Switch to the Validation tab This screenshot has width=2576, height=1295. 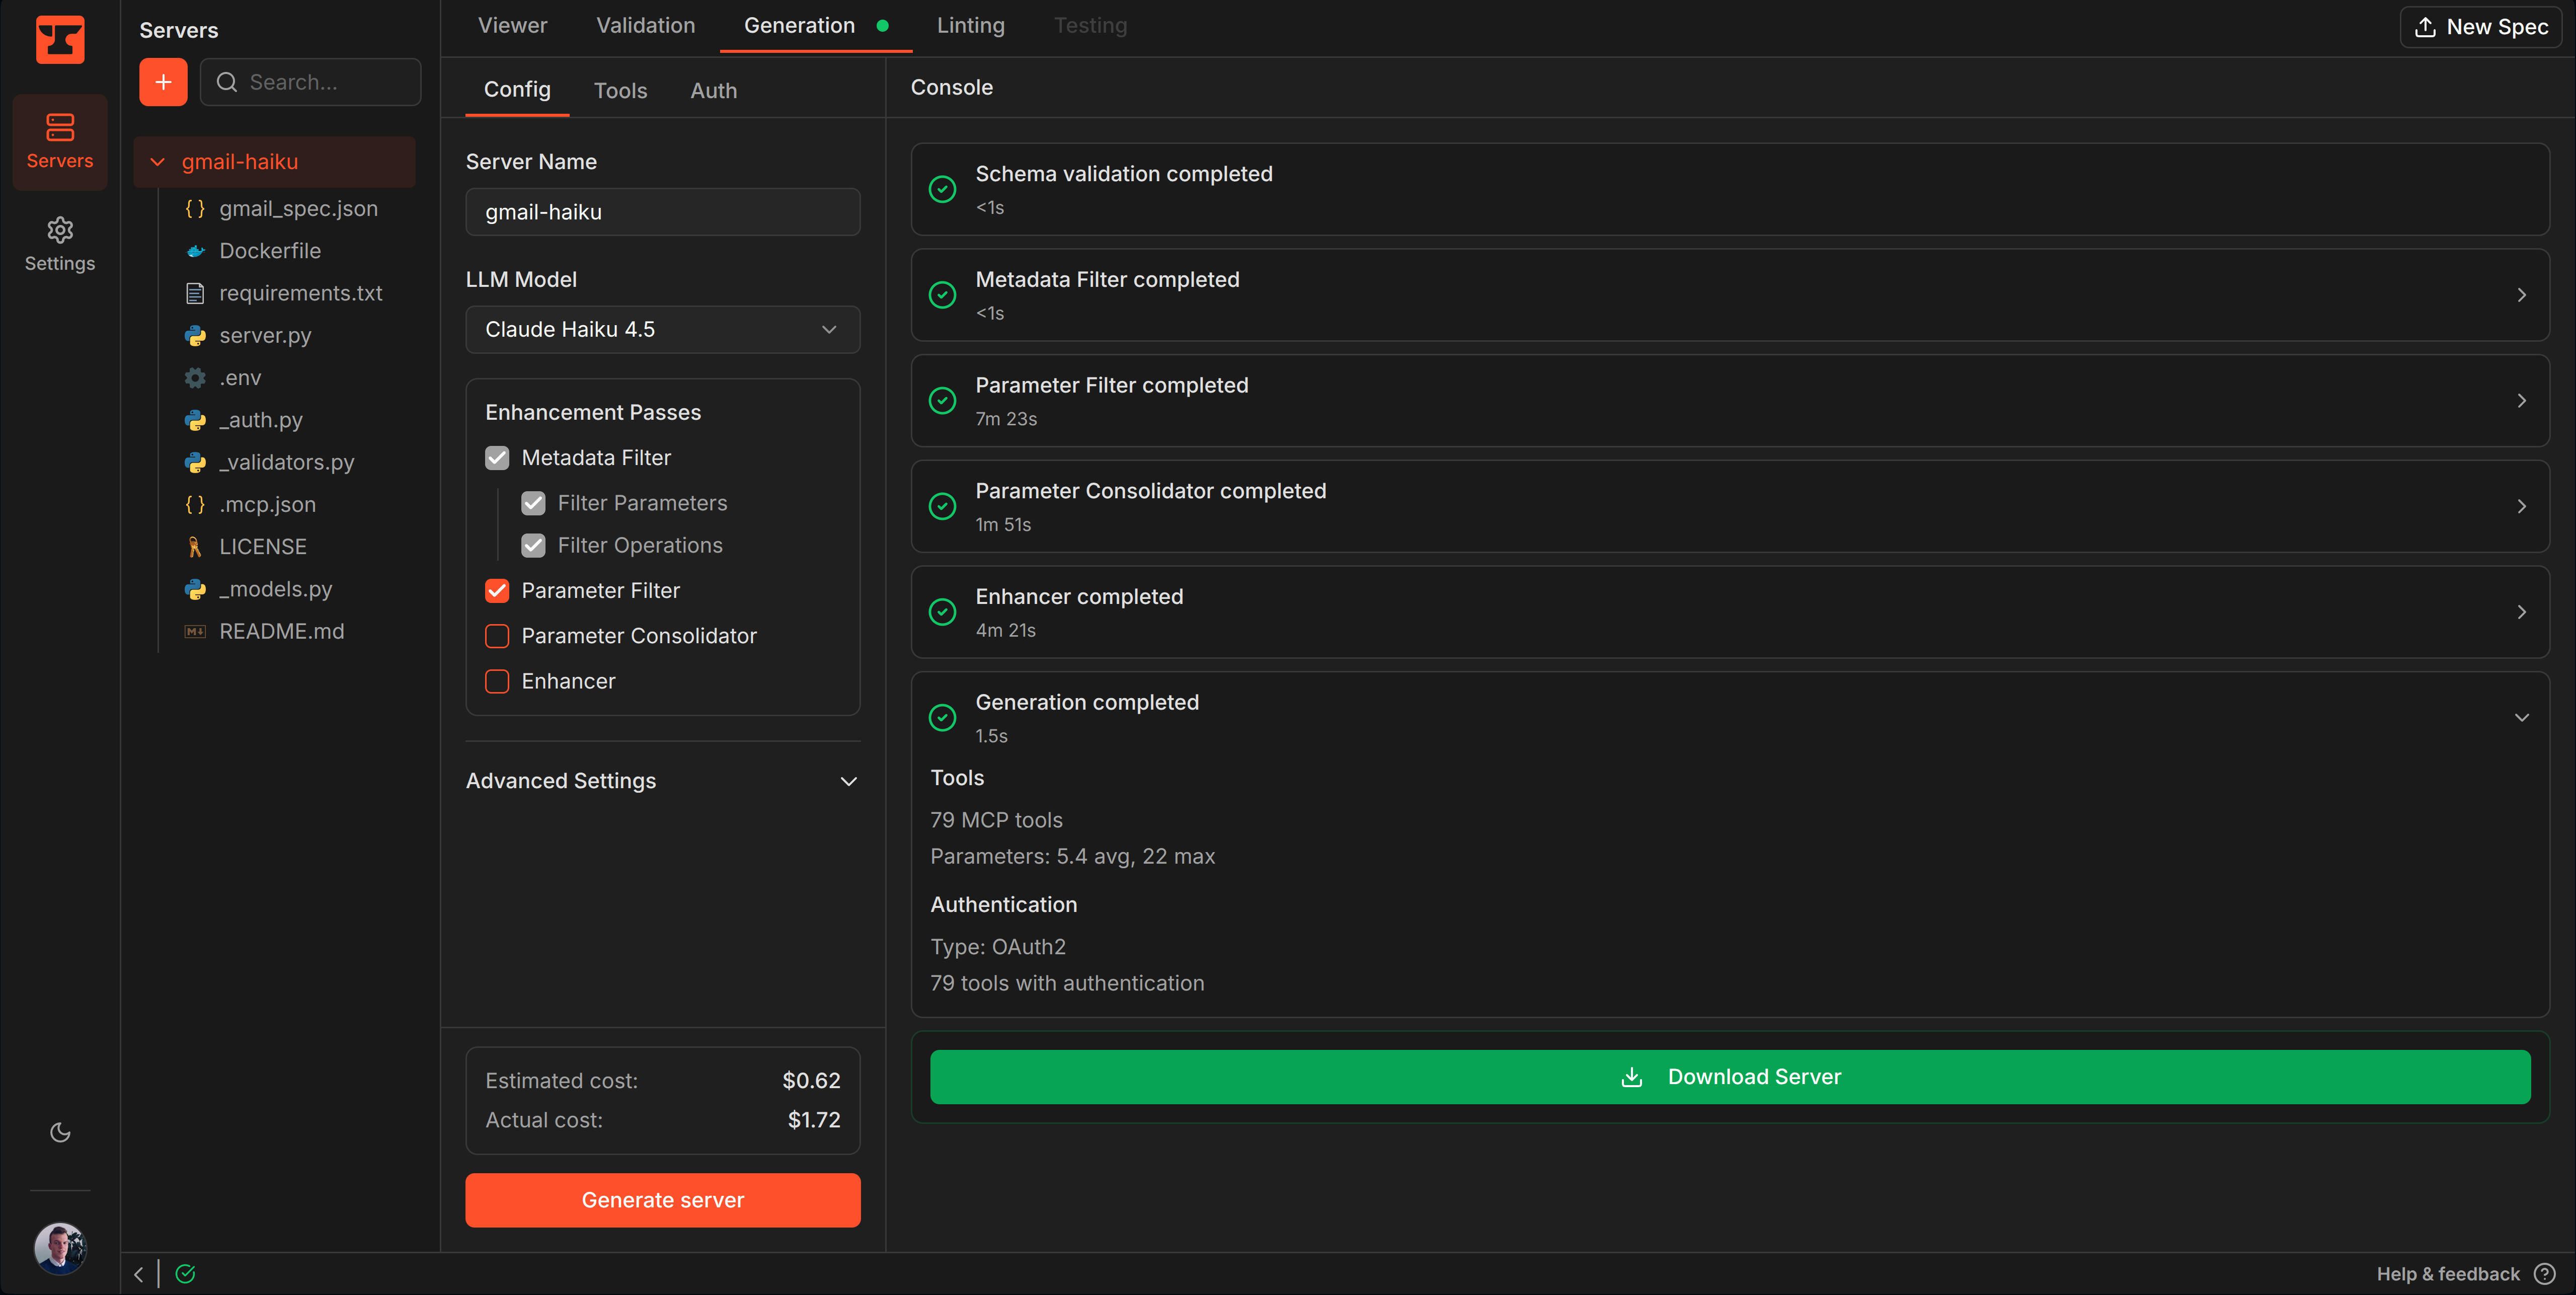tap(646, 26)
